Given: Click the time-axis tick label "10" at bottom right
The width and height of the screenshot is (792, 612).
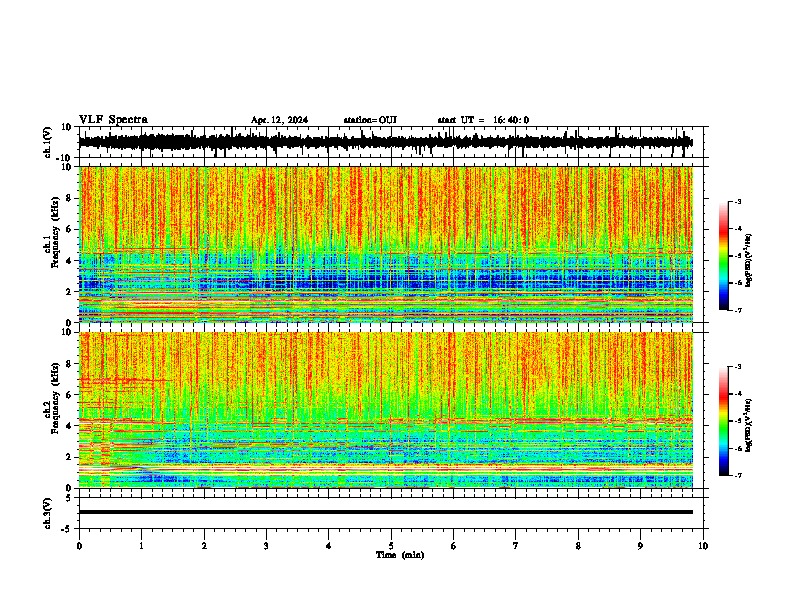Looking at the screenshot, I should 703,546.
